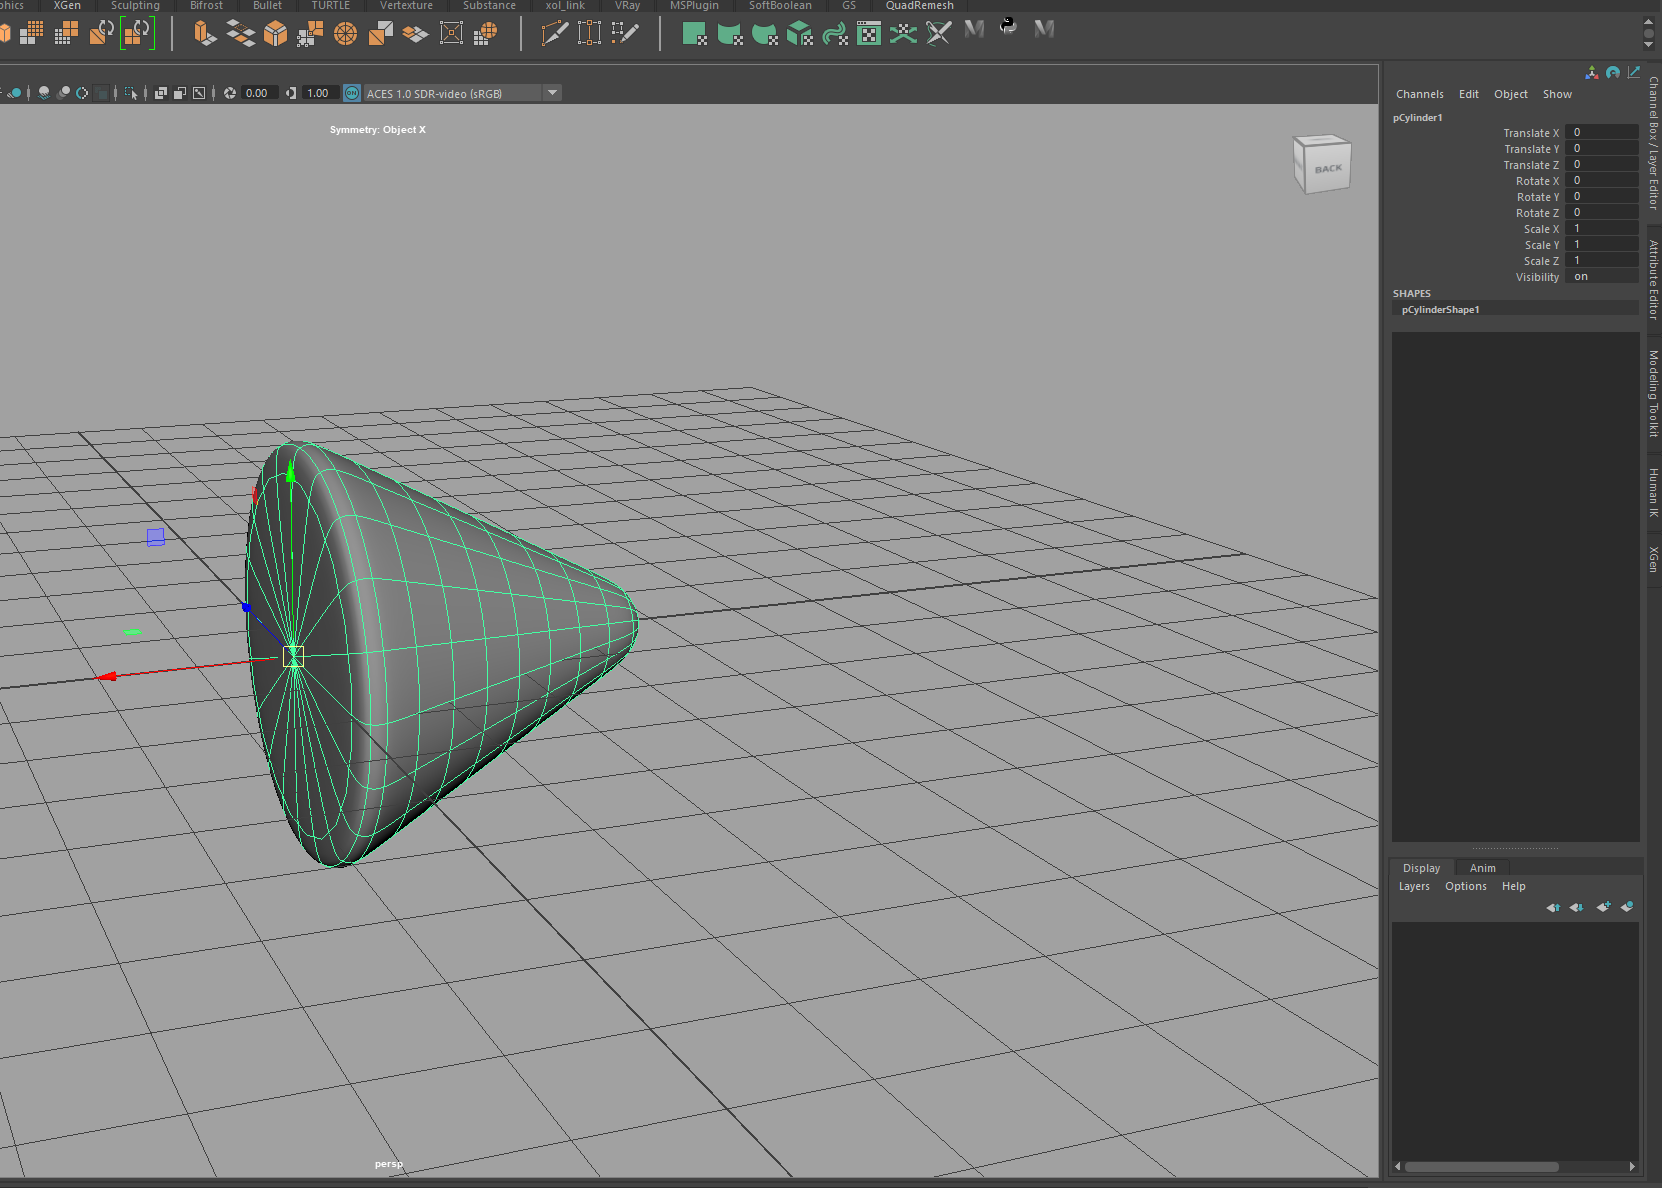Click the Rotate Y value field
This screenshot has width=1662, height=1188.
click(x=1601, y=196)
